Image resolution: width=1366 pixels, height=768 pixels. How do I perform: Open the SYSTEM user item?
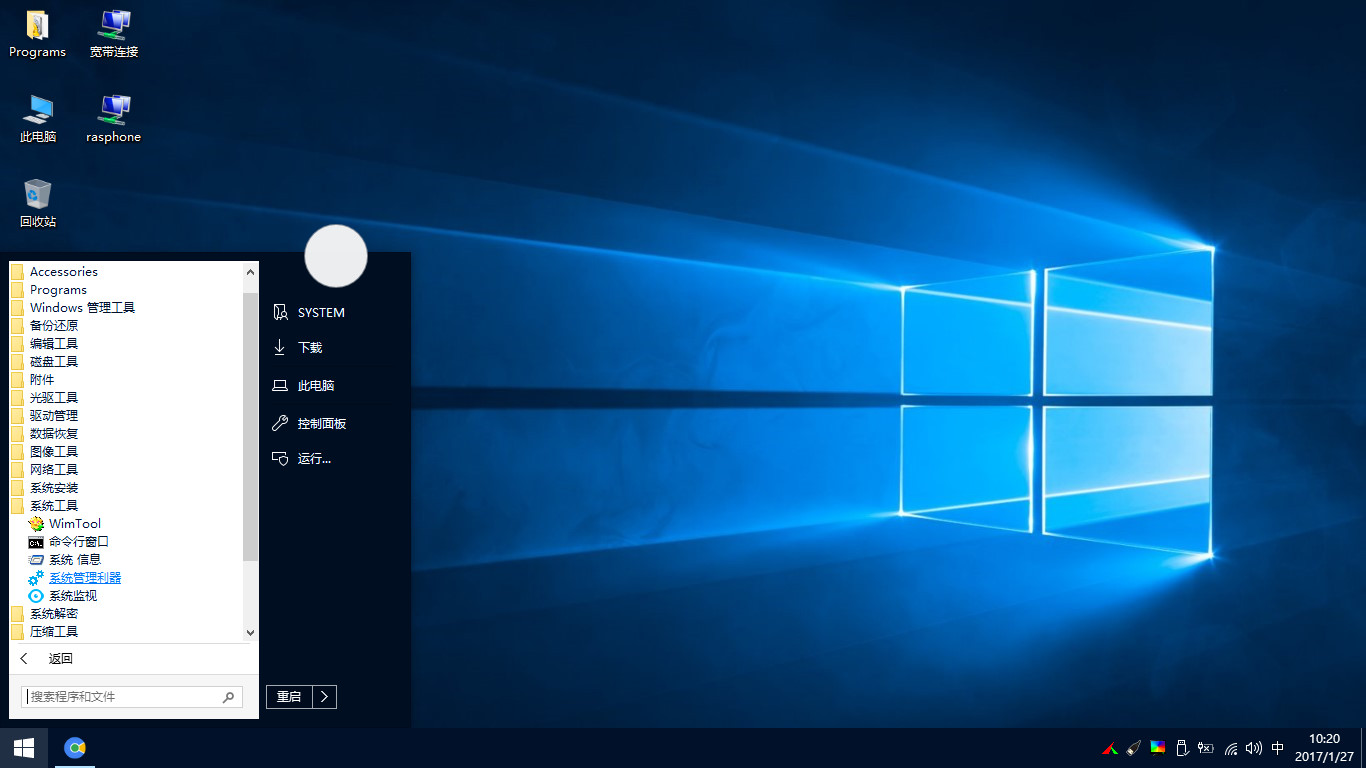click(318, 312)
